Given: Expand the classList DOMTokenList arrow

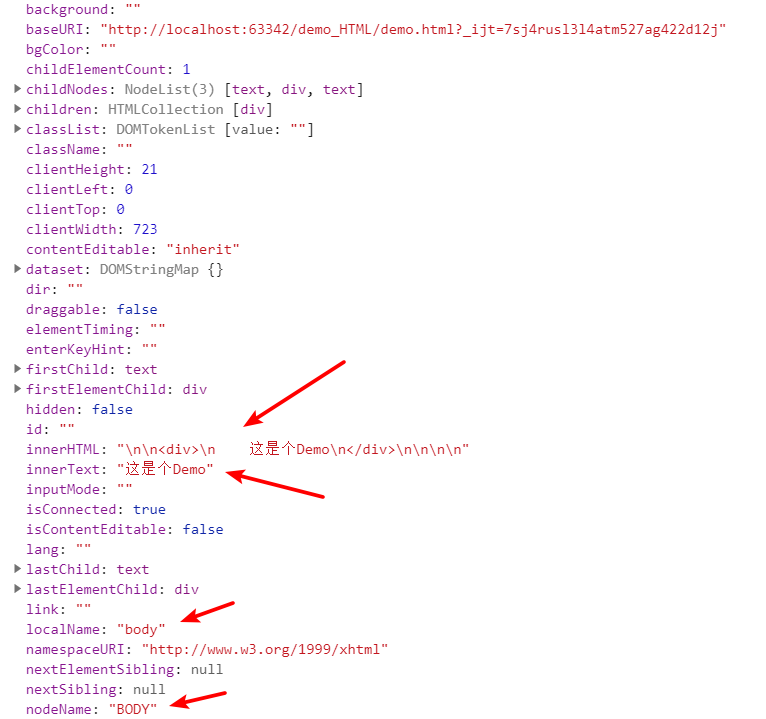Looking at the screenshot, I should (18, 129).
